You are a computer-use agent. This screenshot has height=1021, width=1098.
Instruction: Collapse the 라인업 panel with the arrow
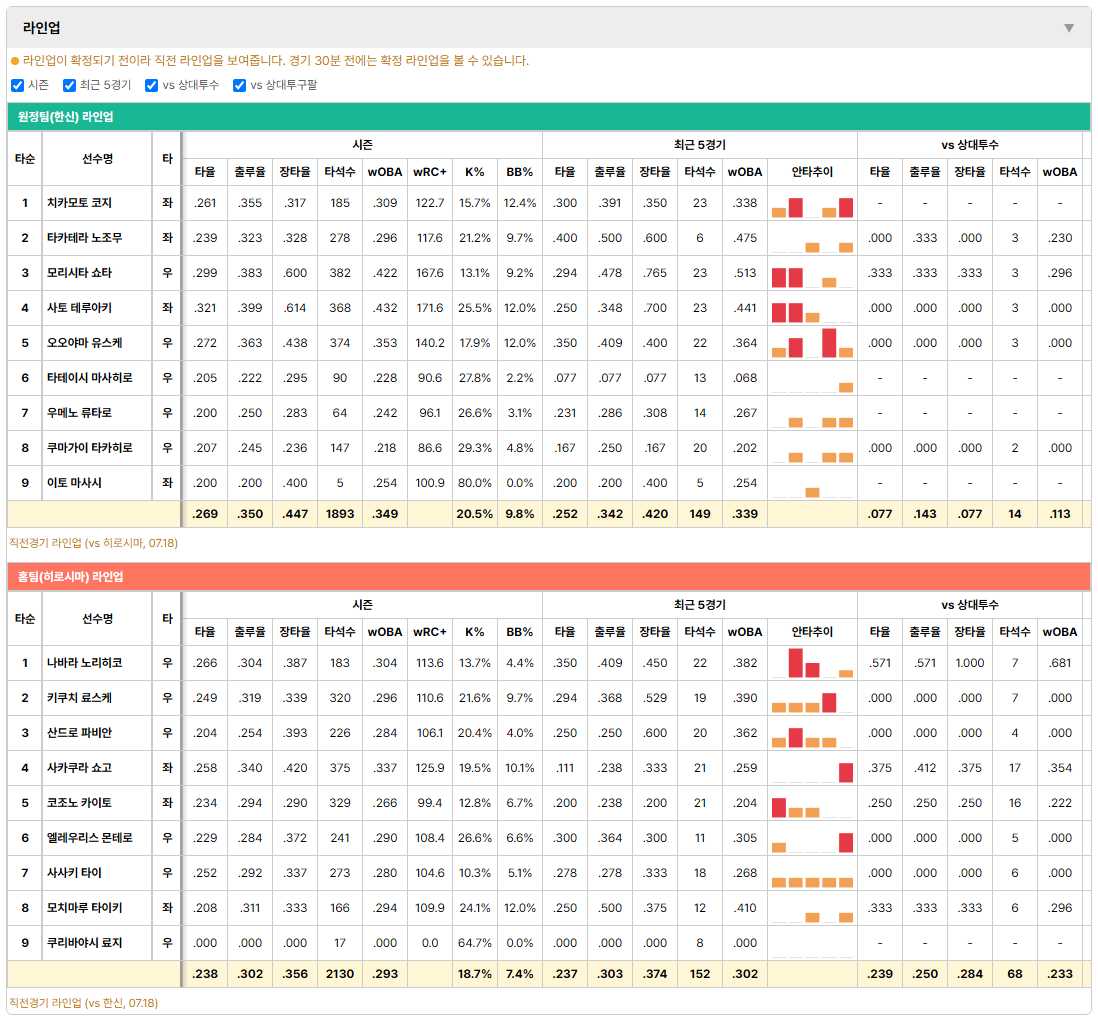1069,28
